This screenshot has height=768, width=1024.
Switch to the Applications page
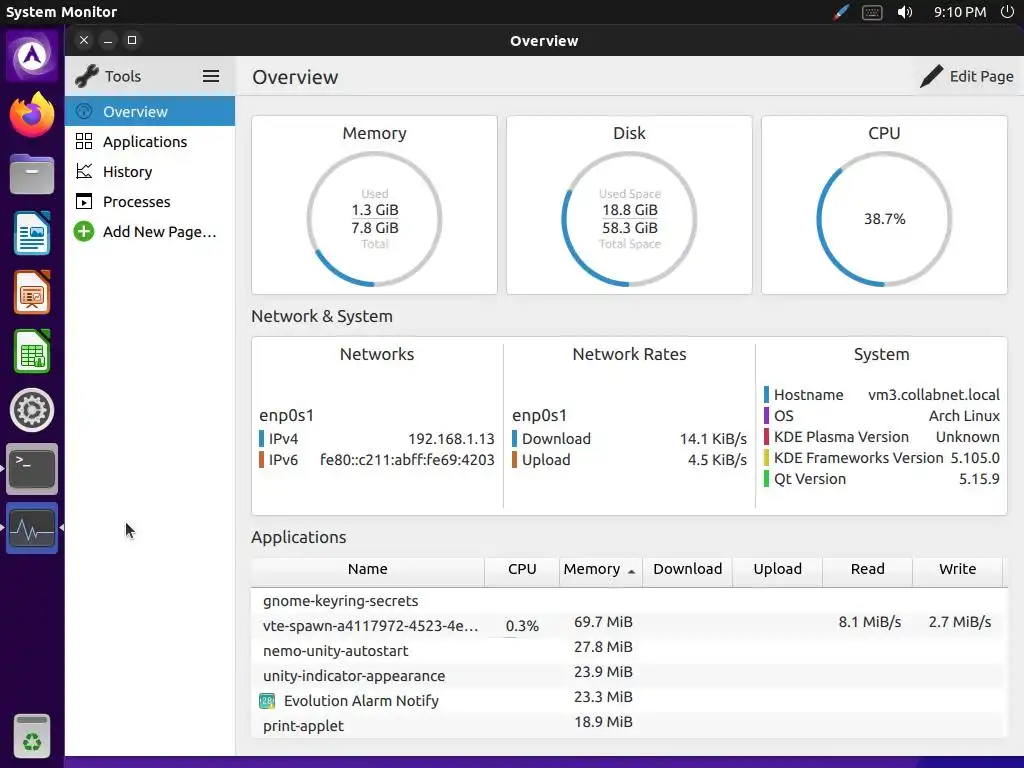(x=150, y=142)
